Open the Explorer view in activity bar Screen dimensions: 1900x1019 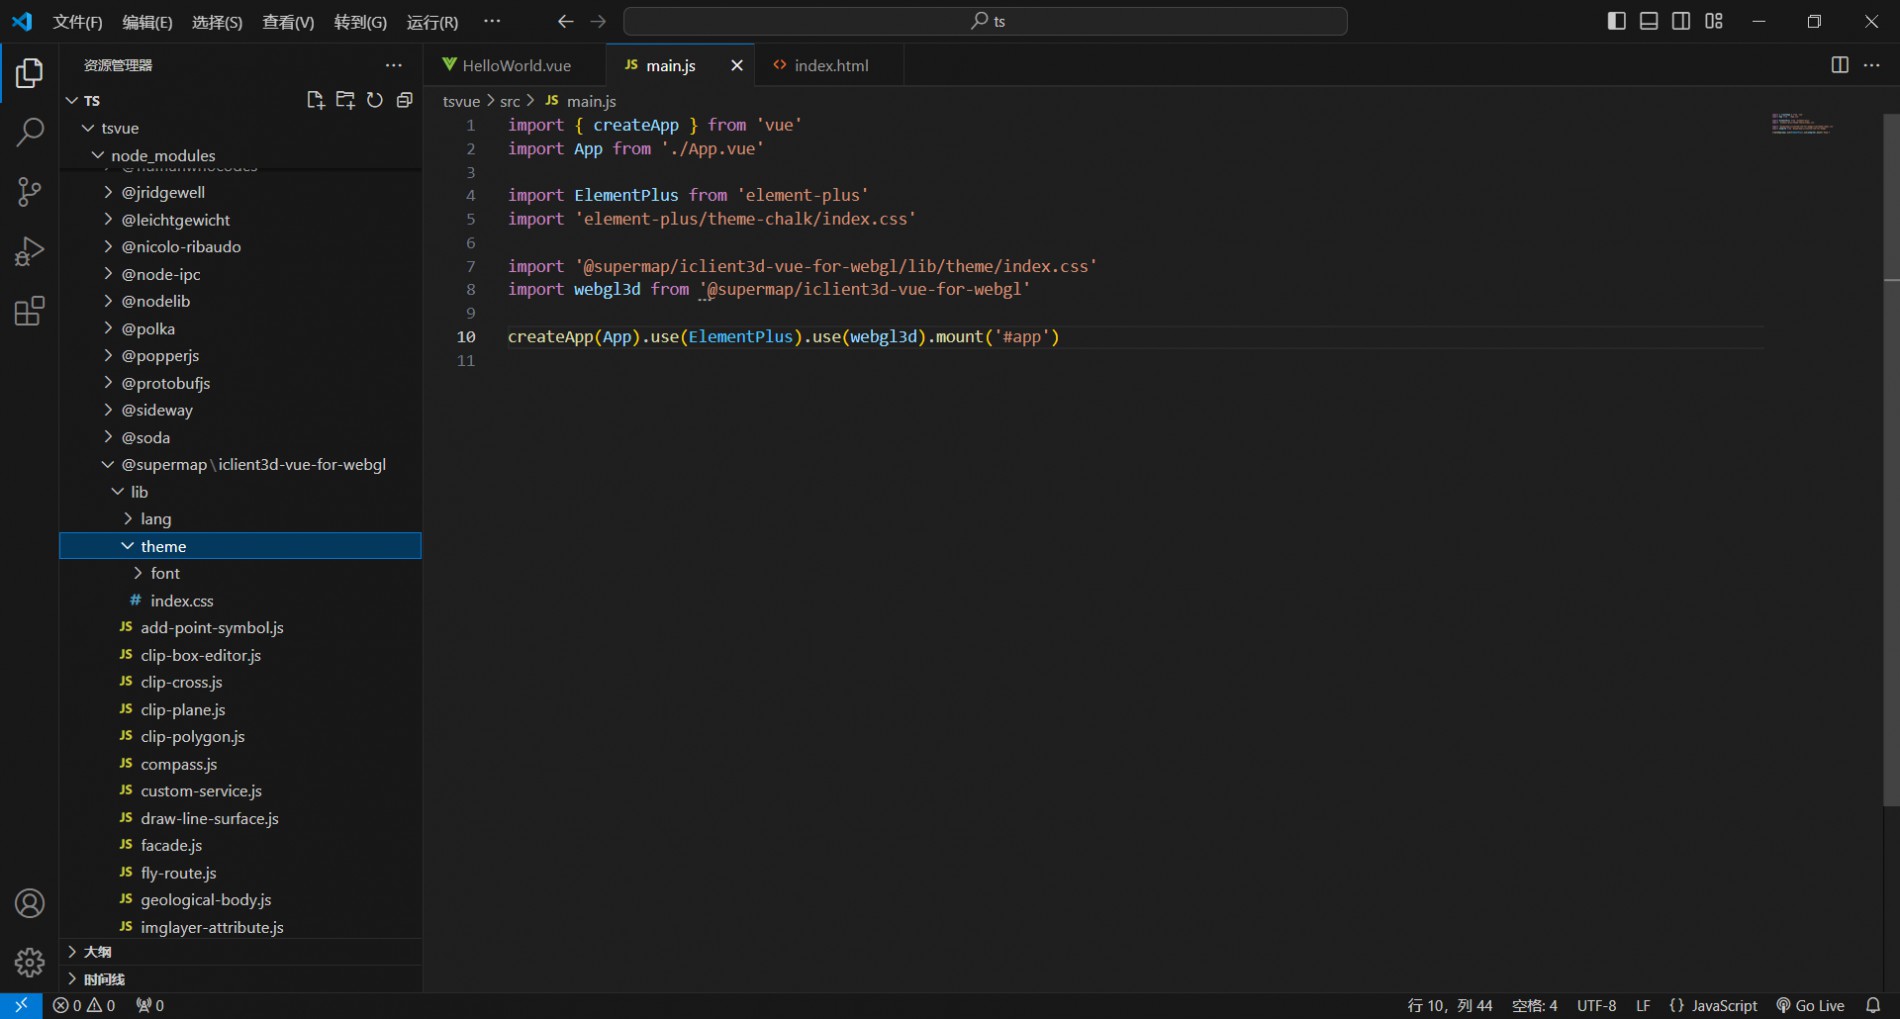click(29, 73)
